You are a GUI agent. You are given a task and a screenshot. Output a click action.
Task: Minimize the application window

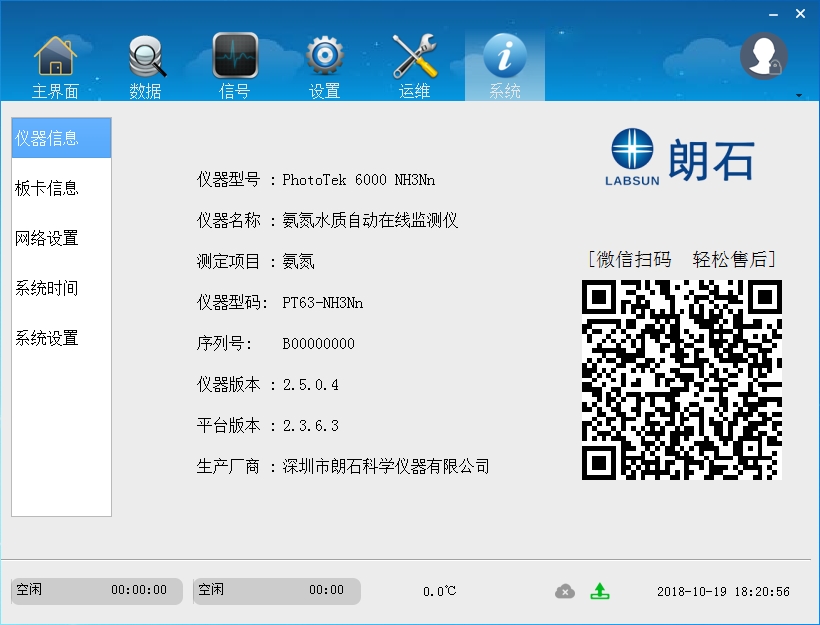(x=771, y=14)
